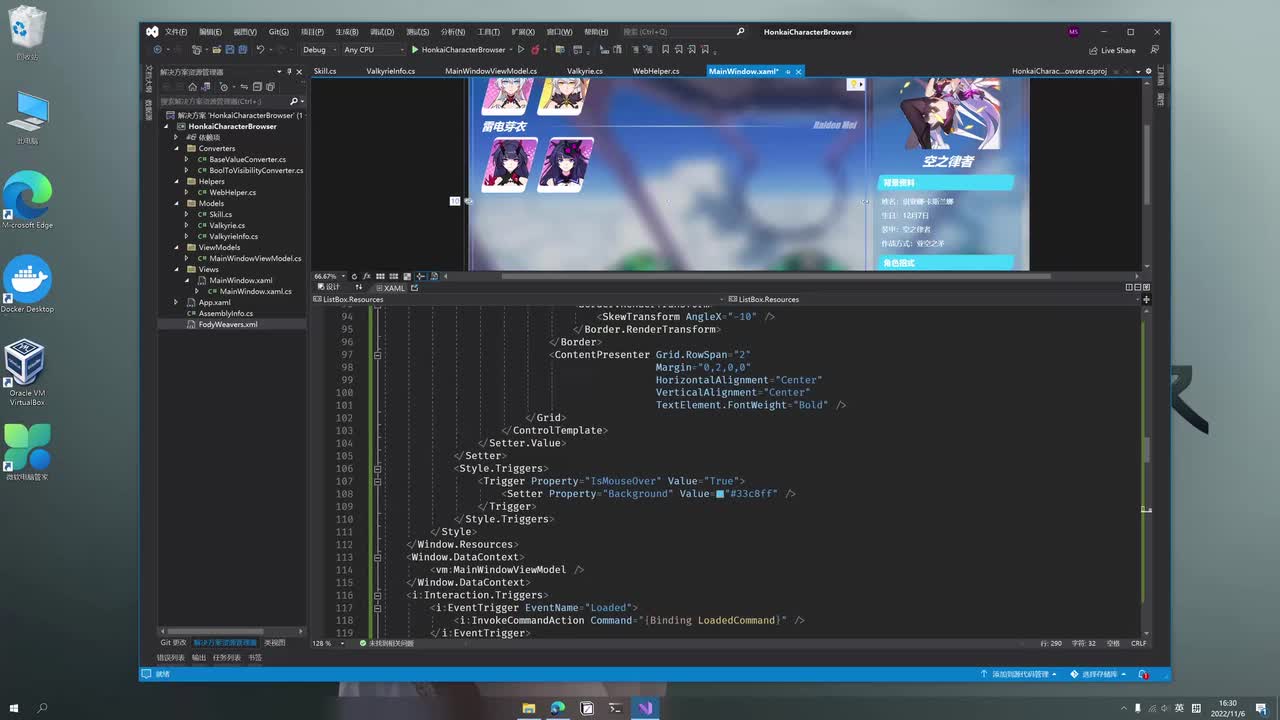The width and height of the screenshot is (1280, 720).
Task: Click the 选择存储库 status bar button
Action: (1099, 674)
